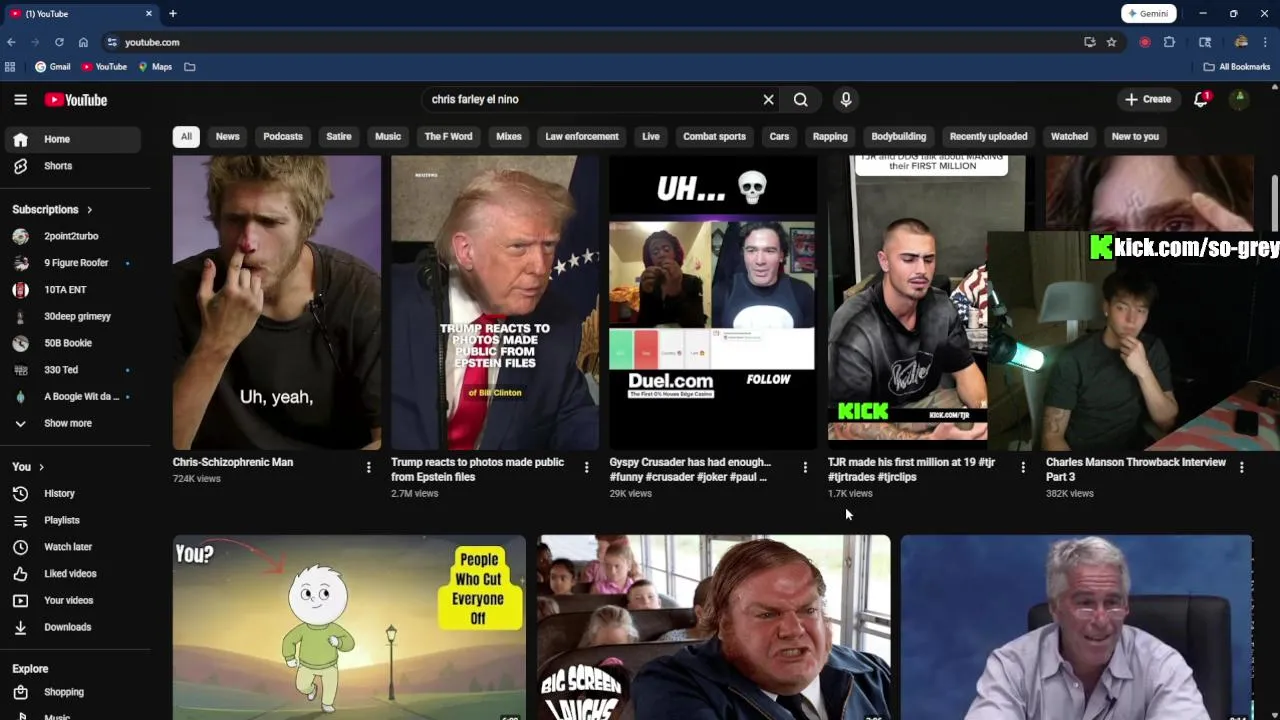The image size is (1280, 720).
Task: Start voice search with the microphone
Action: pos(846,99)
